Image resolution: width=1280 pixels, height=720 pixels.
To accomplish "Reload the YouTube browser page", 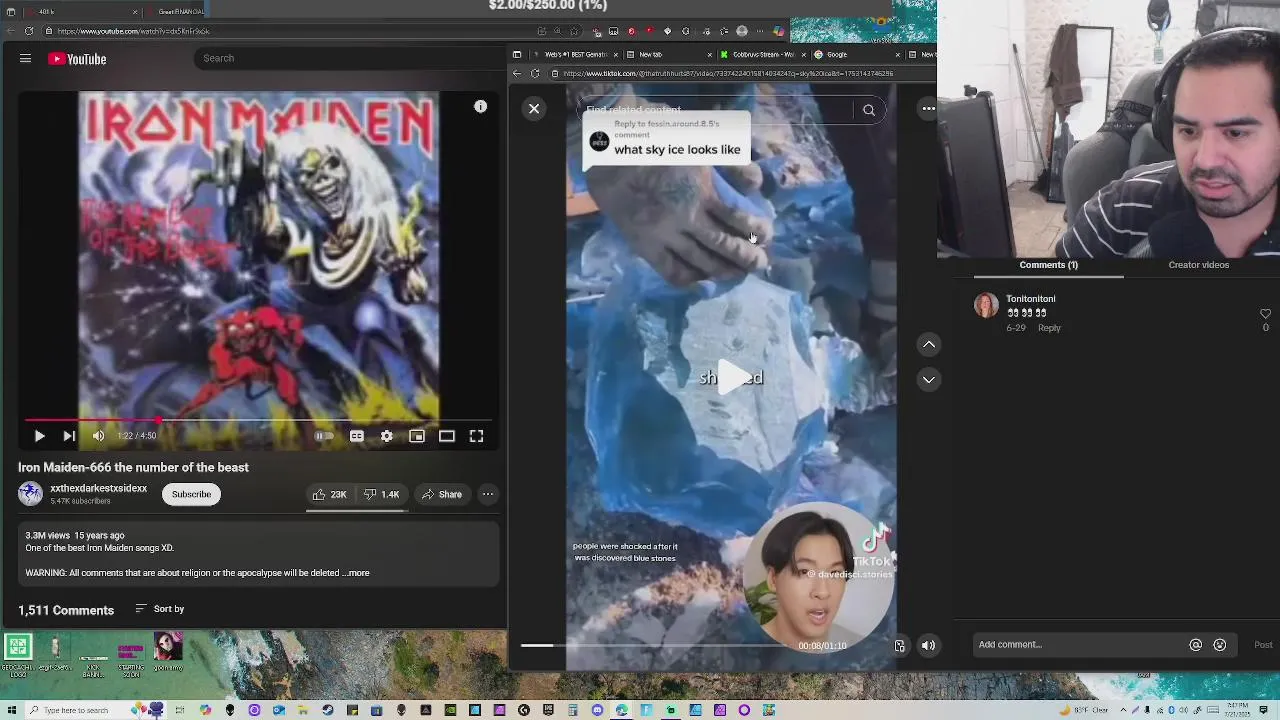I will click(x=29, y=31).
